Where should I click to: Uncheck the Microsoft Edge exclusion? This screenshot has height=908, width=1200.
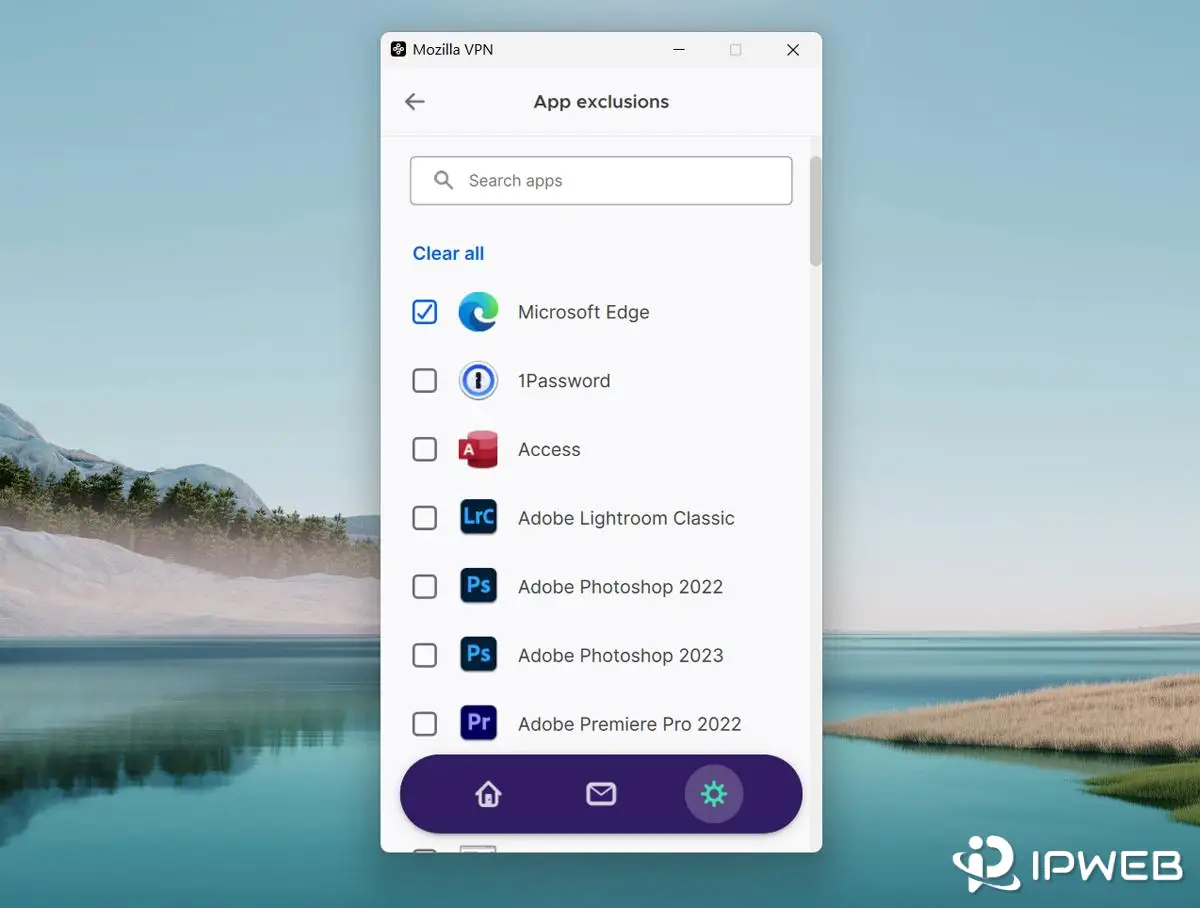425,312
